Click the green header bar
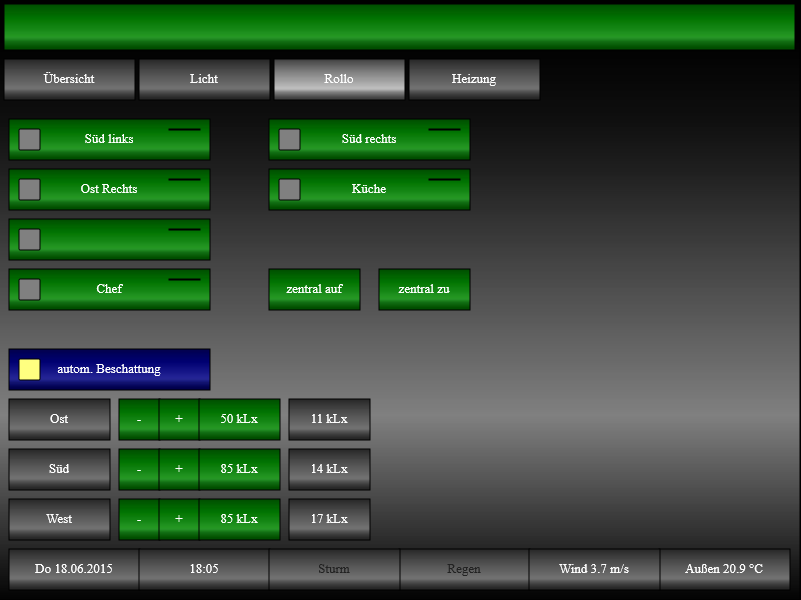 point(399,27)
